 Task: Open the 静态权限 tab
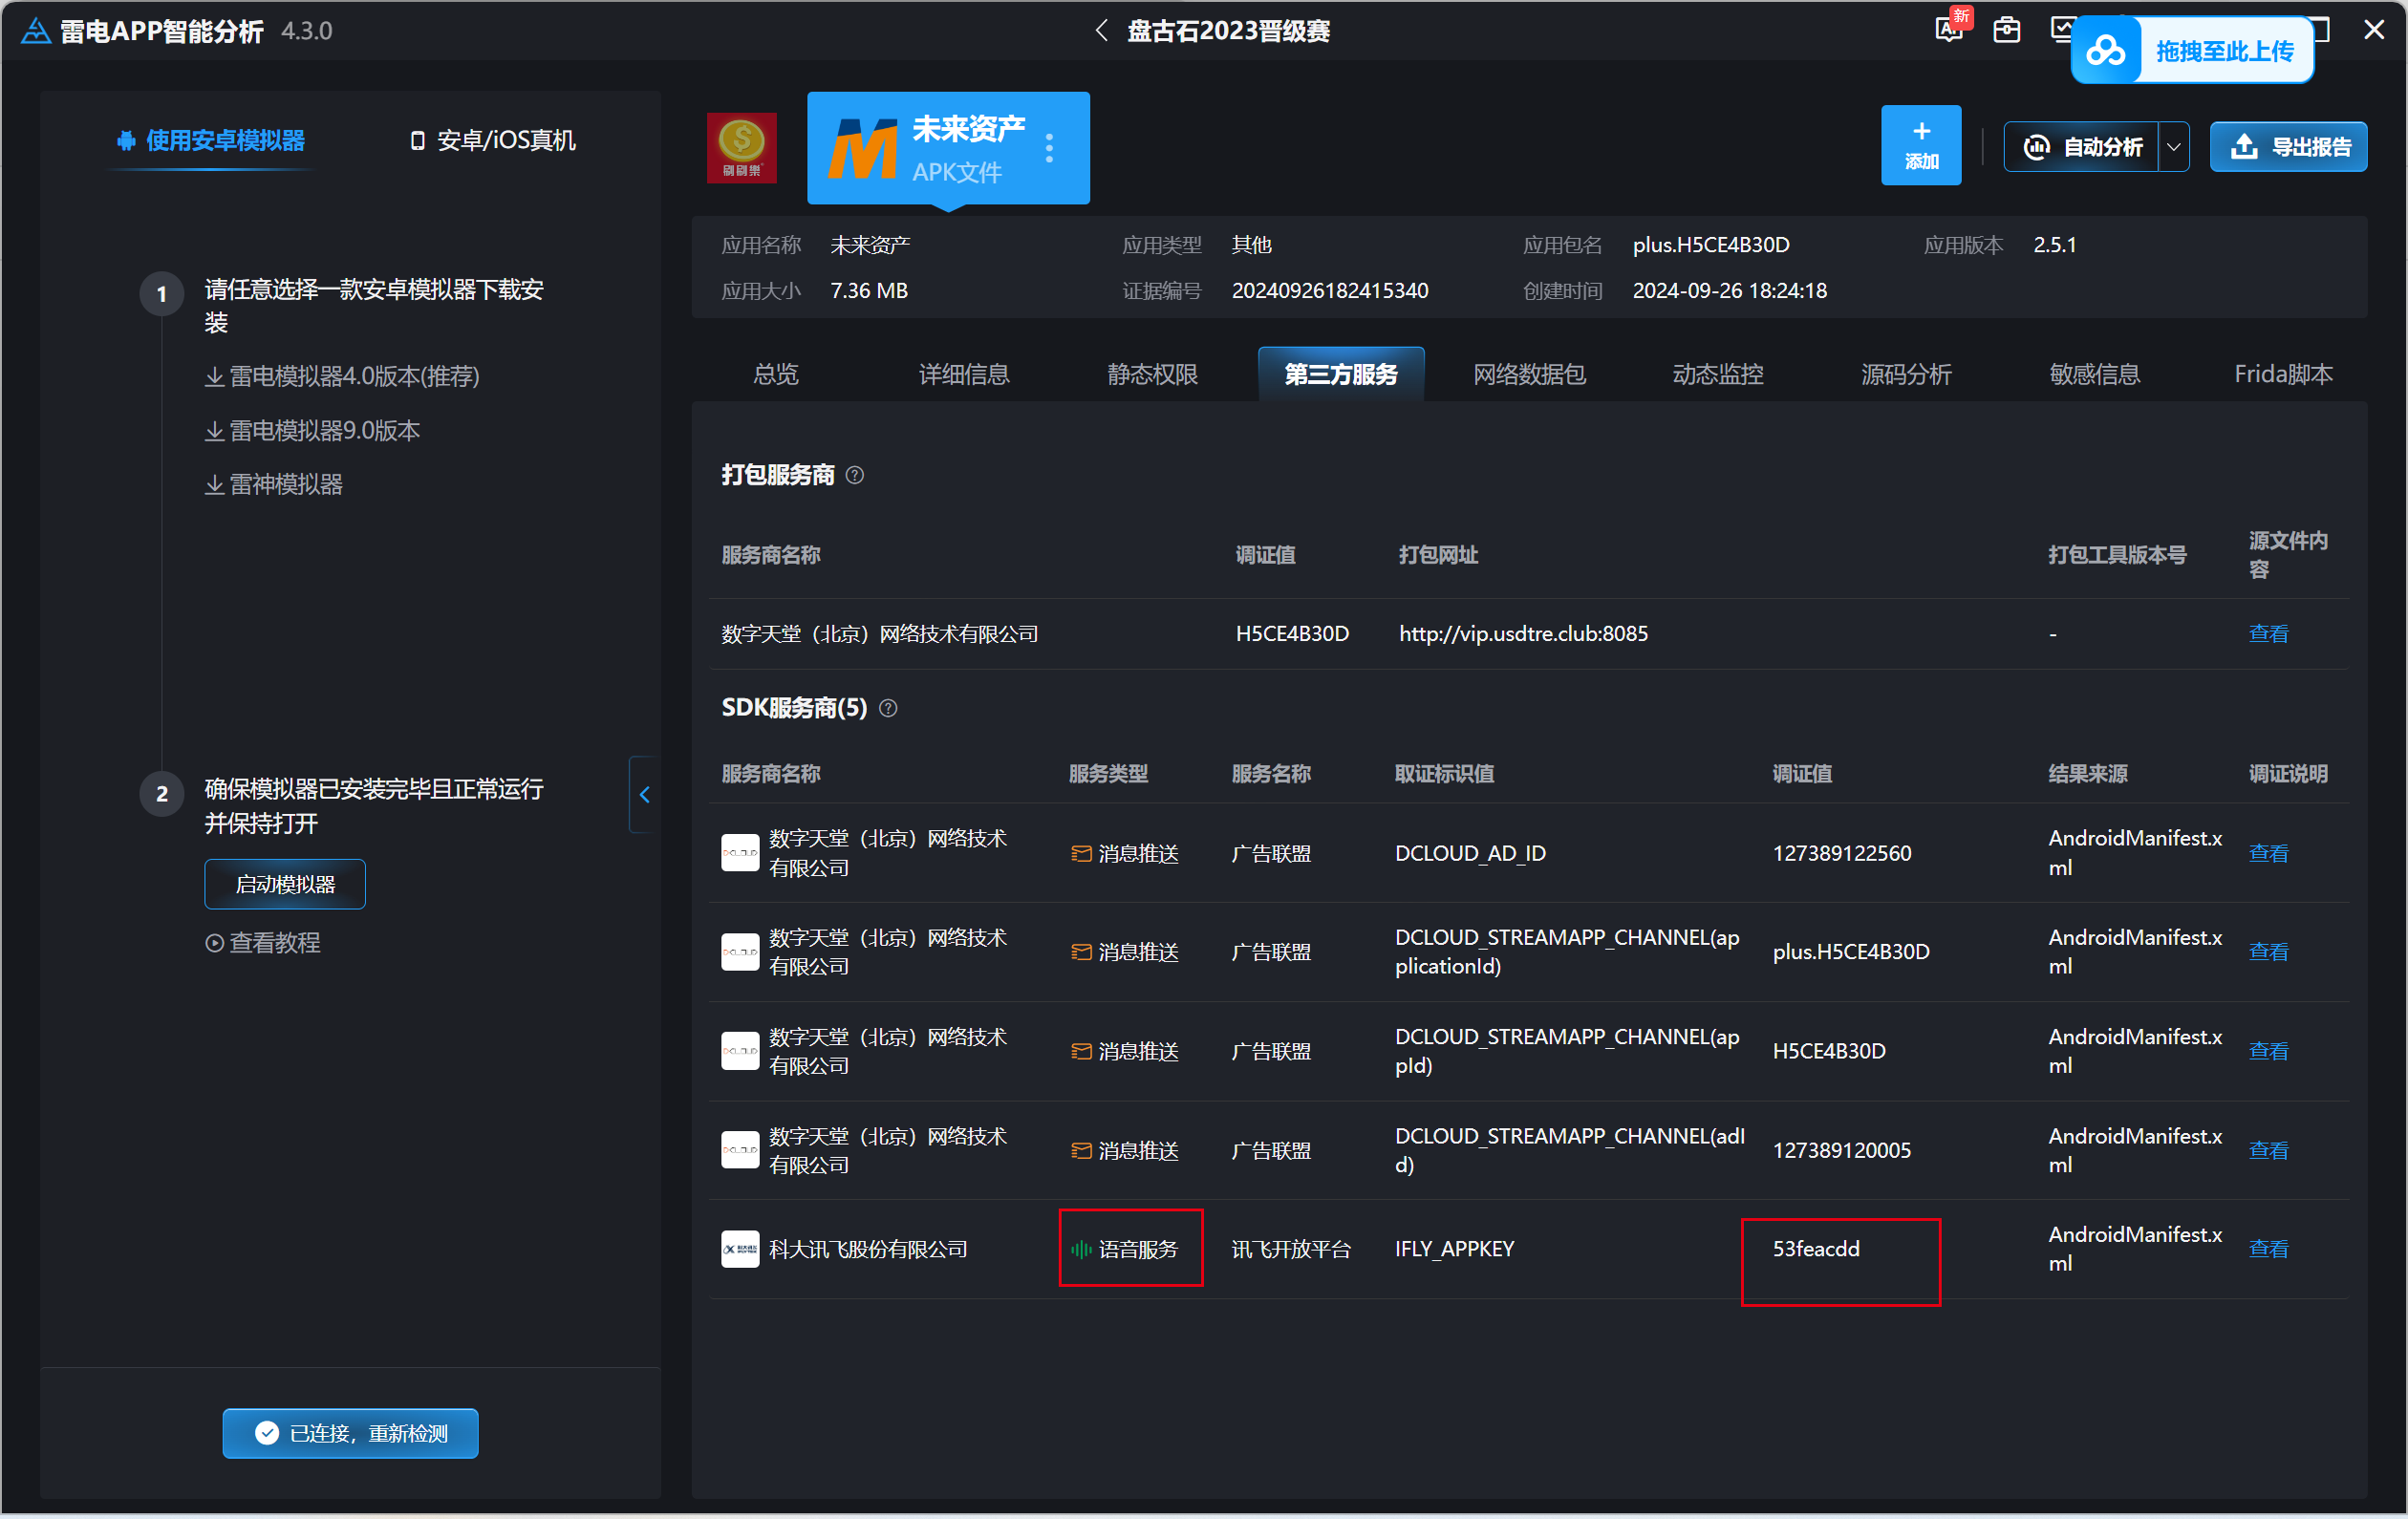point(1152,374)
